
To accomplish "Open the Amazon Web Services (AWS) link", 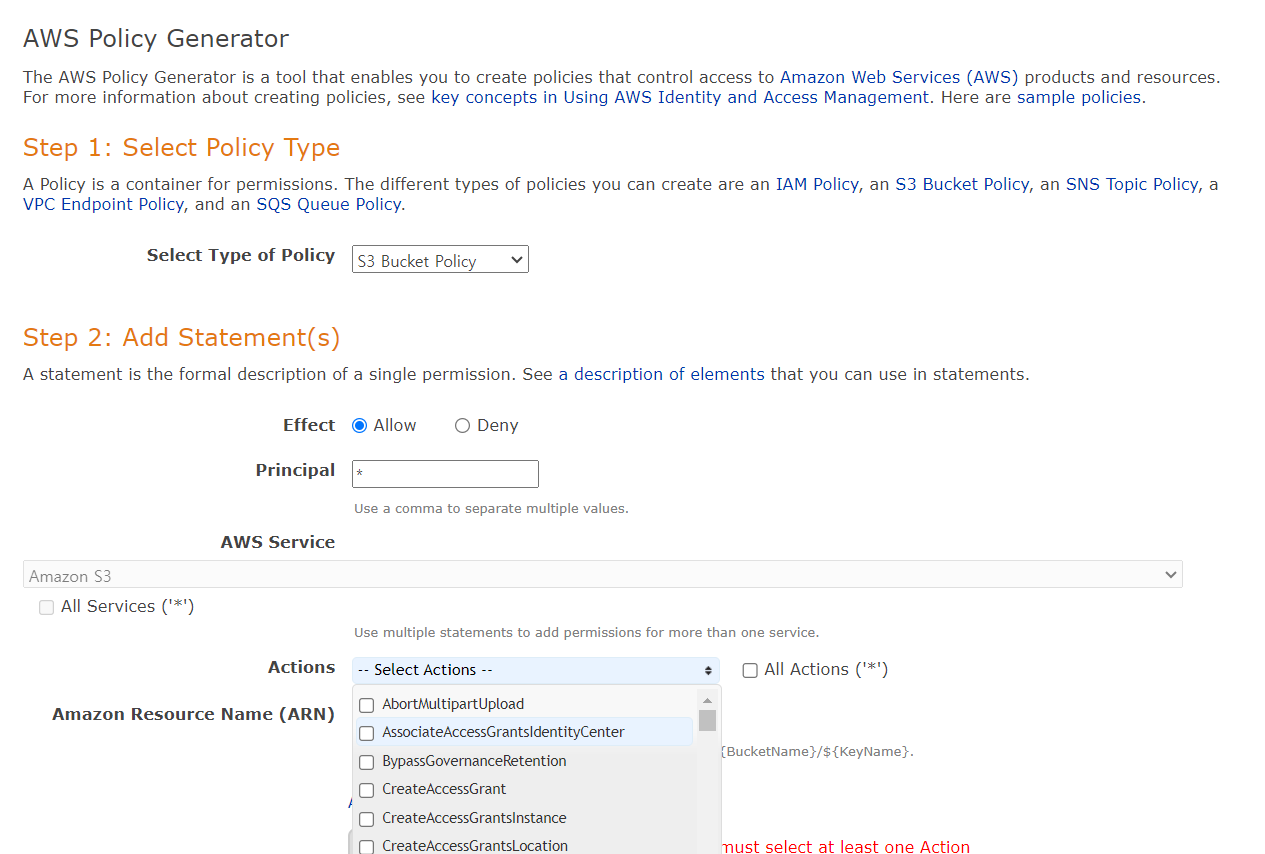I will 899,77.
